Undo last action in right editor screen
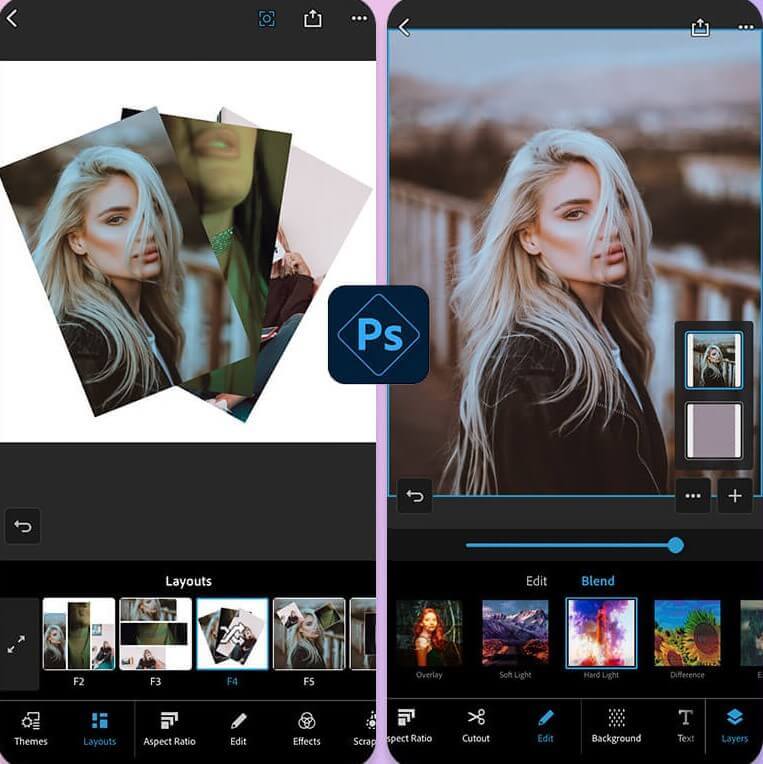The width and height of the screenshot is (763, 764). click(x=415, y=496)
